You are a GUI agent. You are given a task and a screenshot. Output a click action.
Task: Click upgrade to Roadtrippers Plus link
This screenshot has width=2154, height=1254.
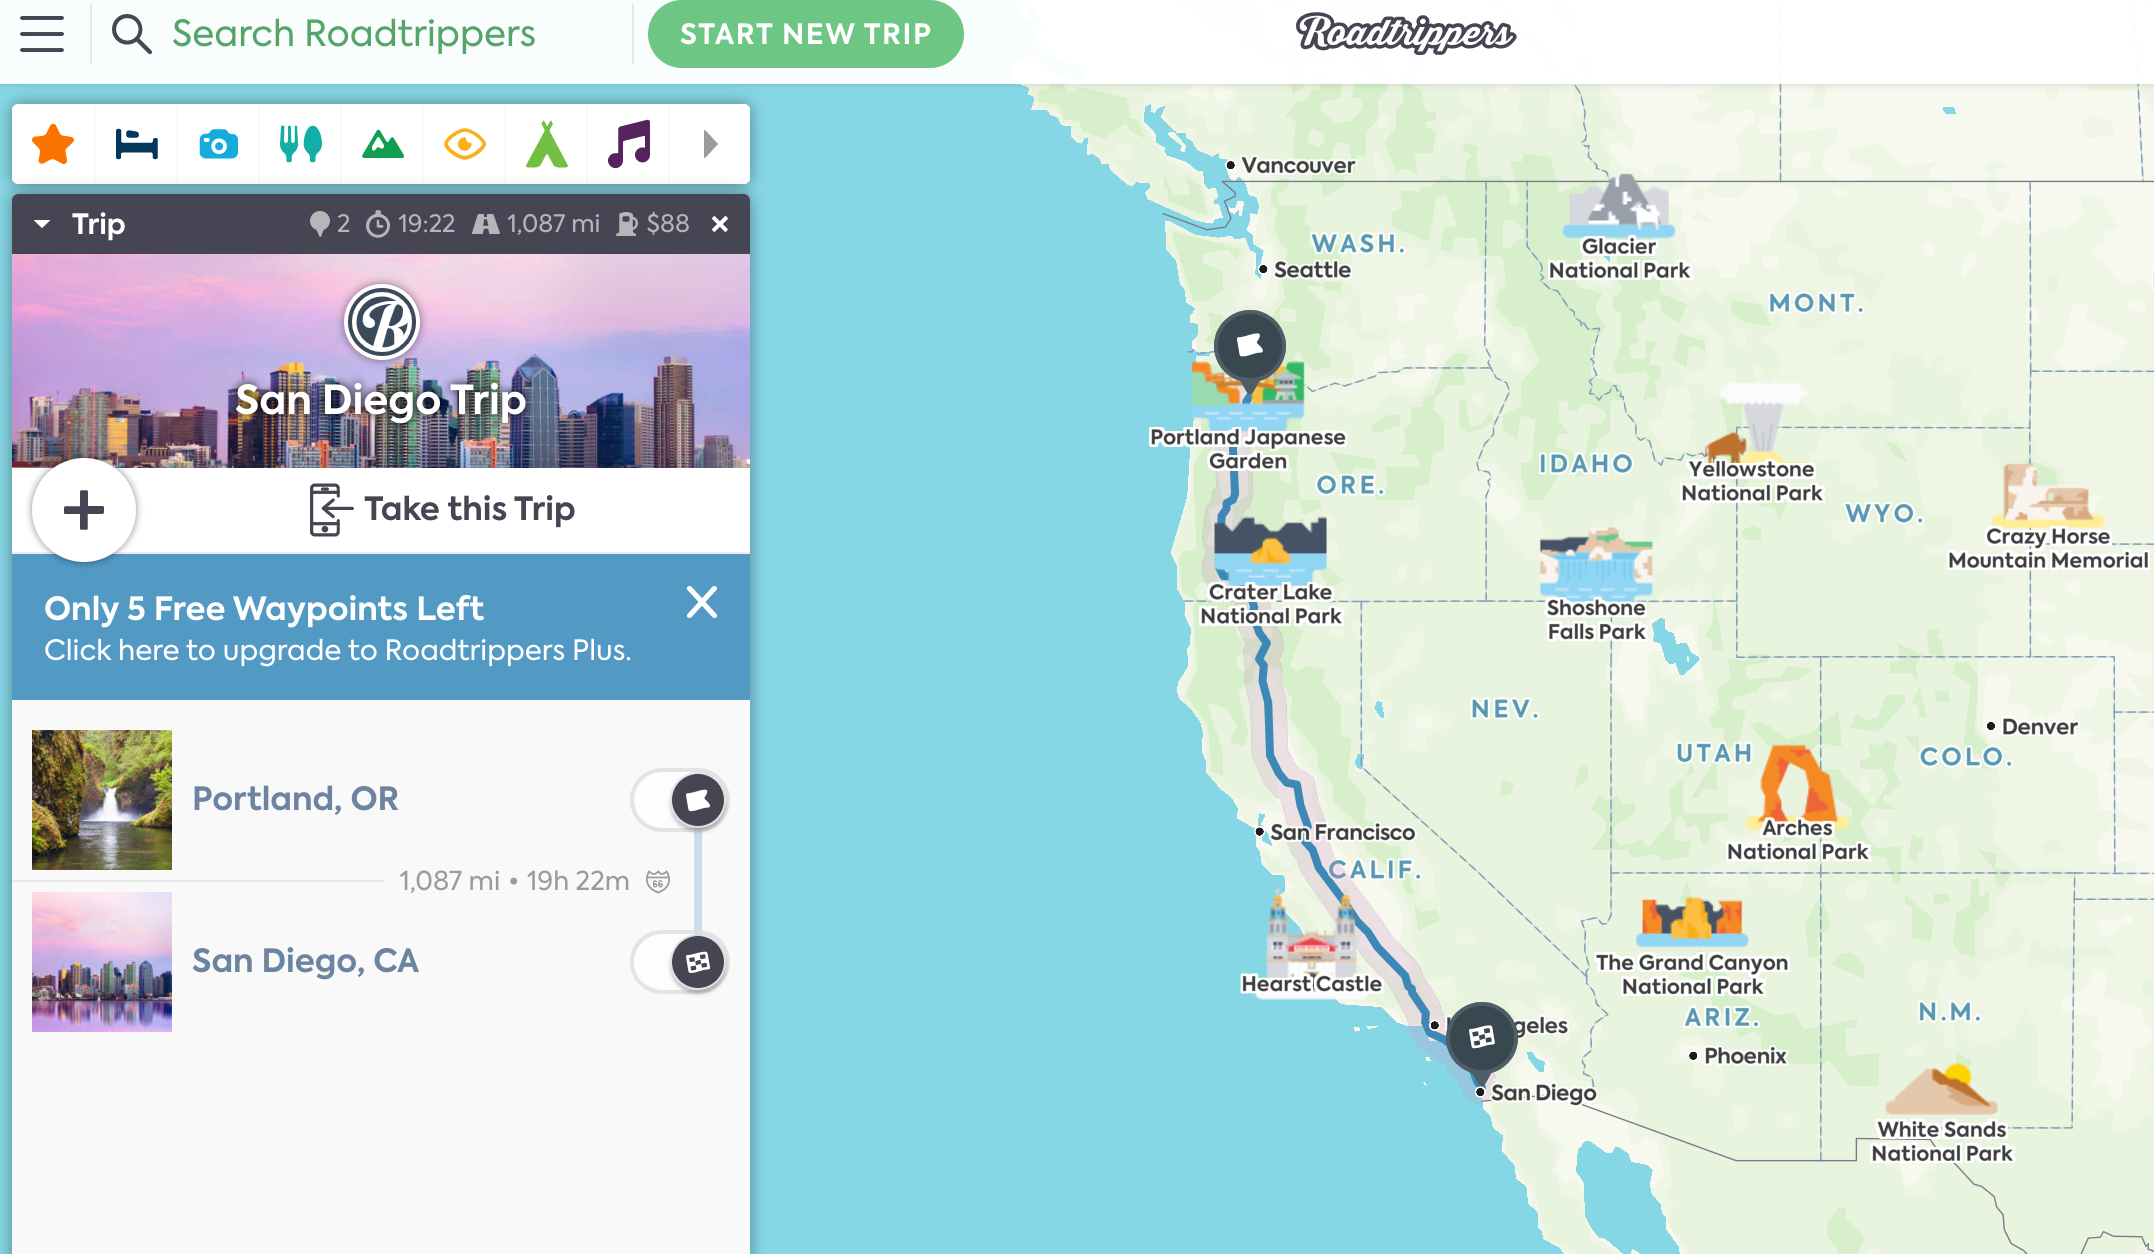tap(338, 650)
